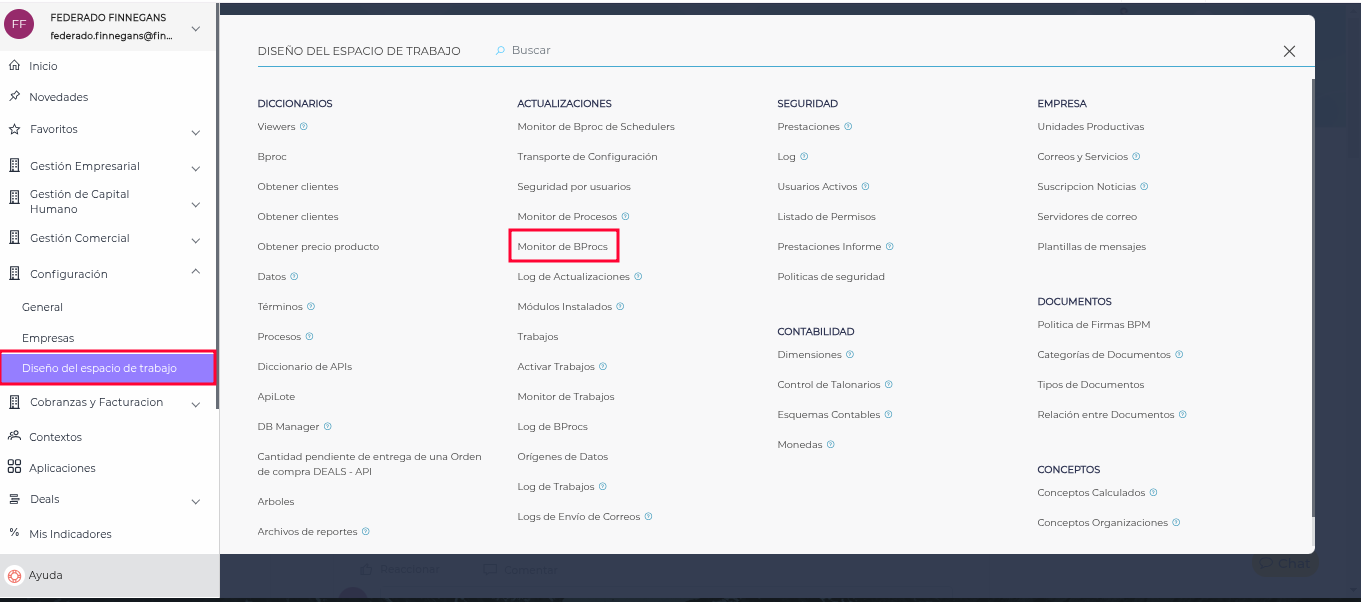Expand the Gestión Empresarial chevron

click(x=196, y=169)
